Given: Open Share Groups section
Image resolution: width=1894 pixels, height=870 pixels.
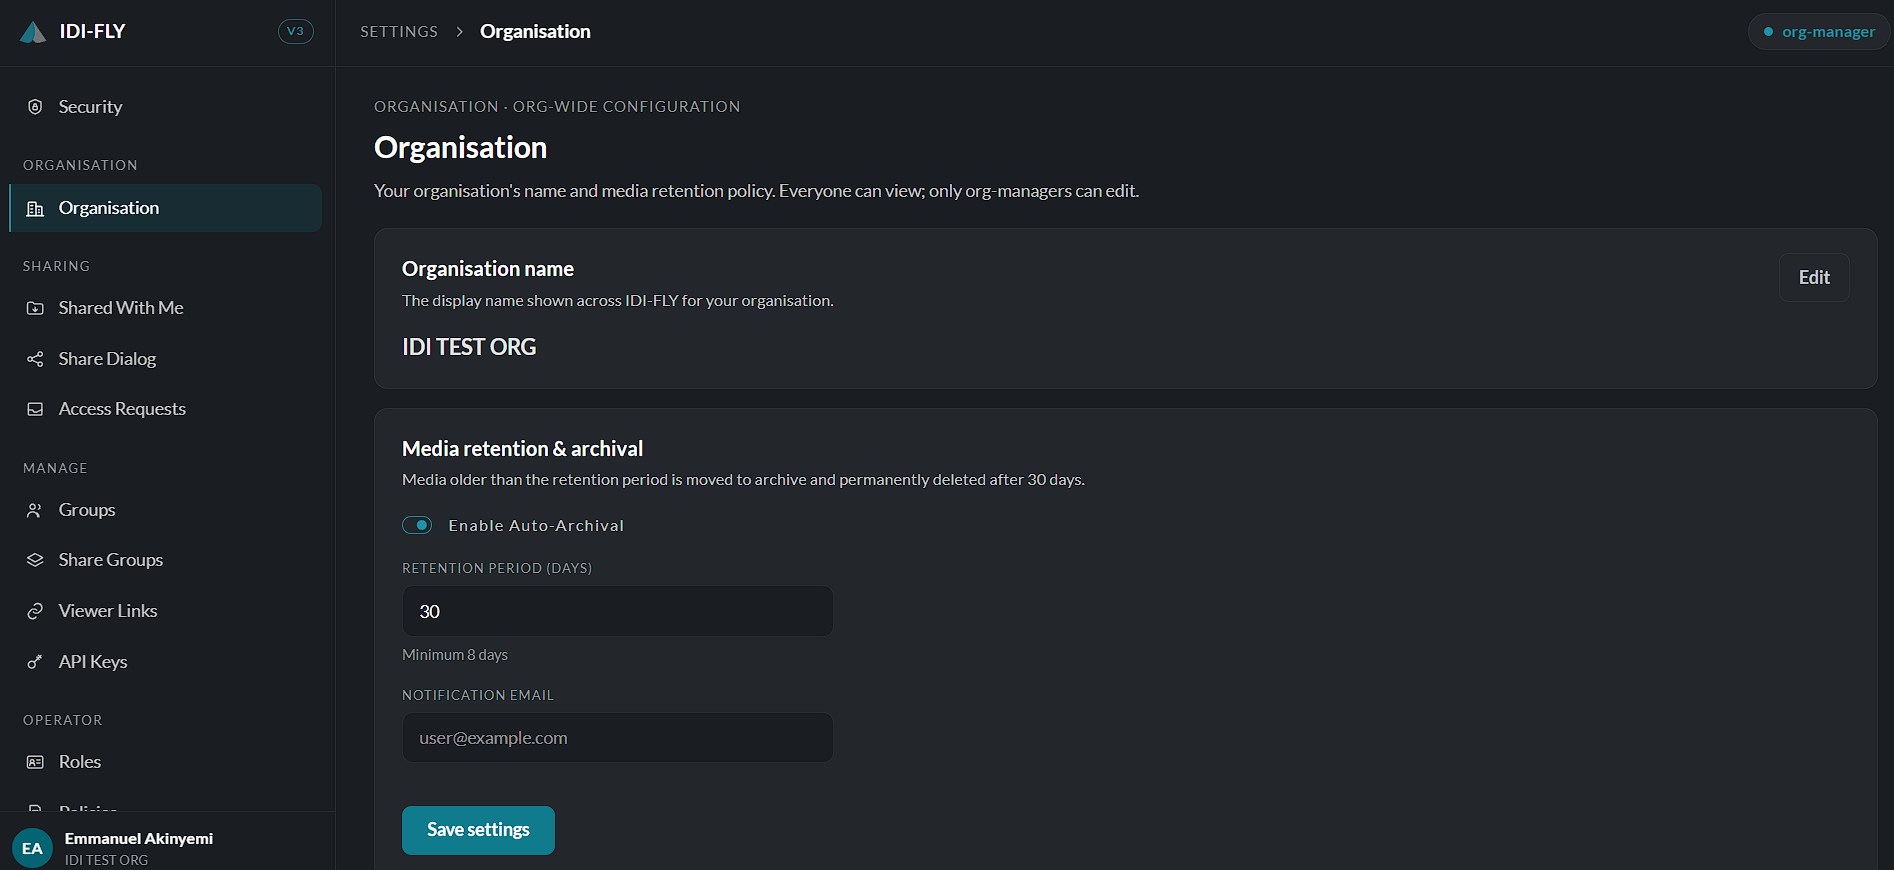Looking at the screenshot, I should [x=165, y=560].
